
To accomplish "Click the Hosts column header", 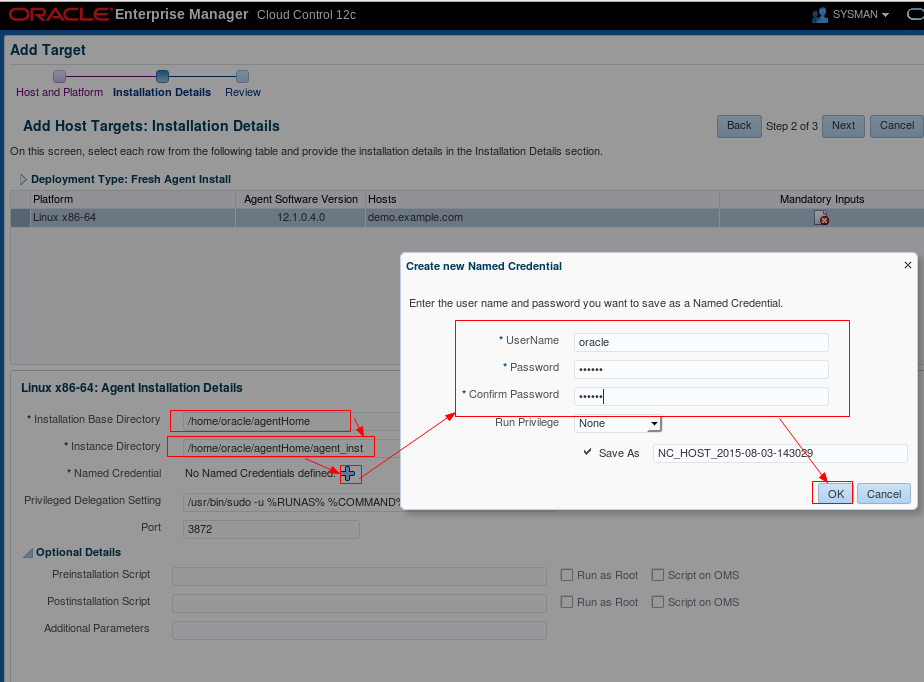I will 542,199.
